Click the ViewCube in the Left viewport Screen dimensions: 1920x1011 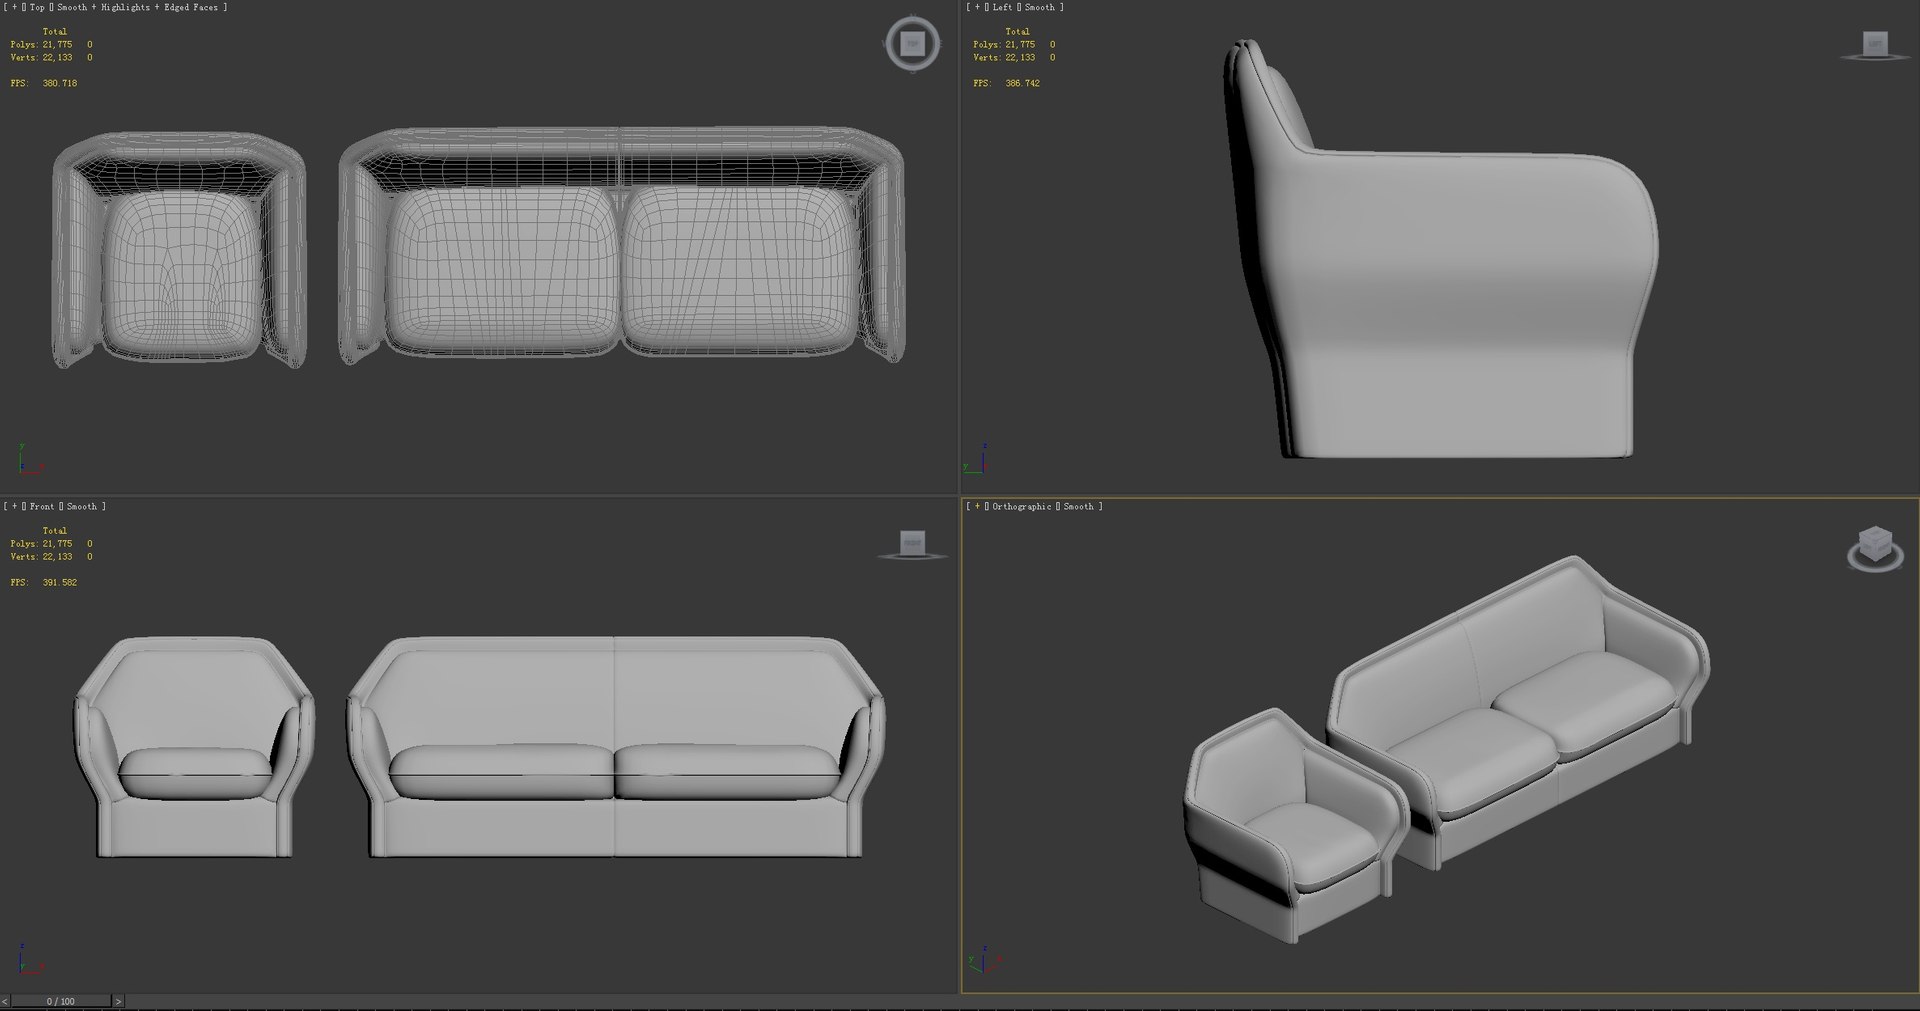point(1875,46)
